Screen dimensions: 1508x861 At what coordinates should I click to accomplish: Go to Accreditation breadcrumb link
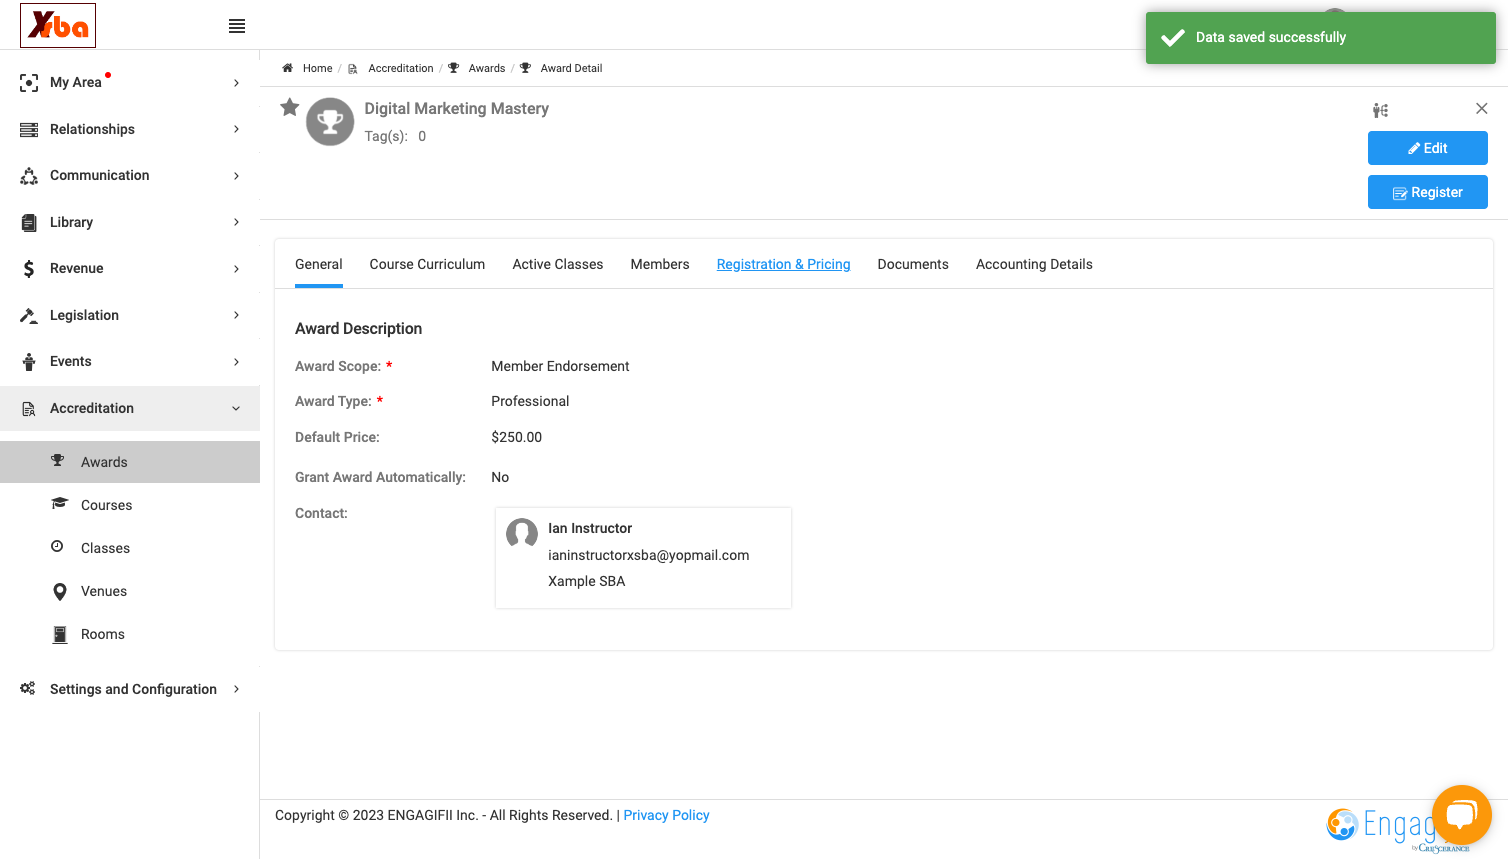point(400,68)
